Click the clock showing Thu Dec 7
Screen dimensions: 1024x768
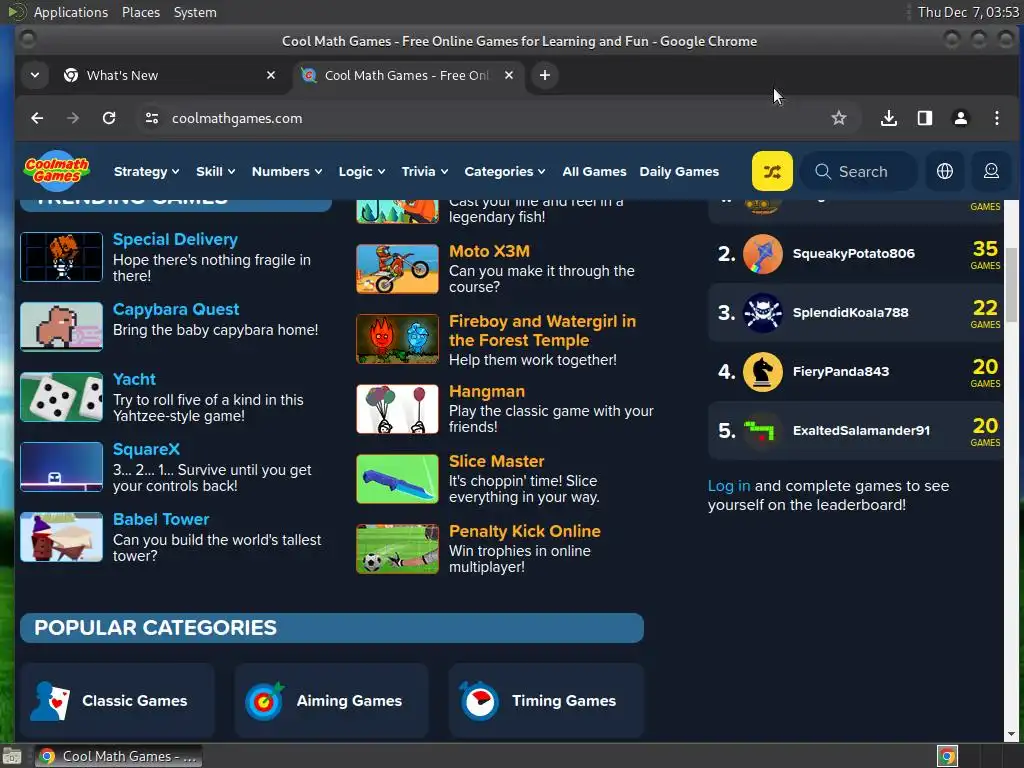(968, 12)
